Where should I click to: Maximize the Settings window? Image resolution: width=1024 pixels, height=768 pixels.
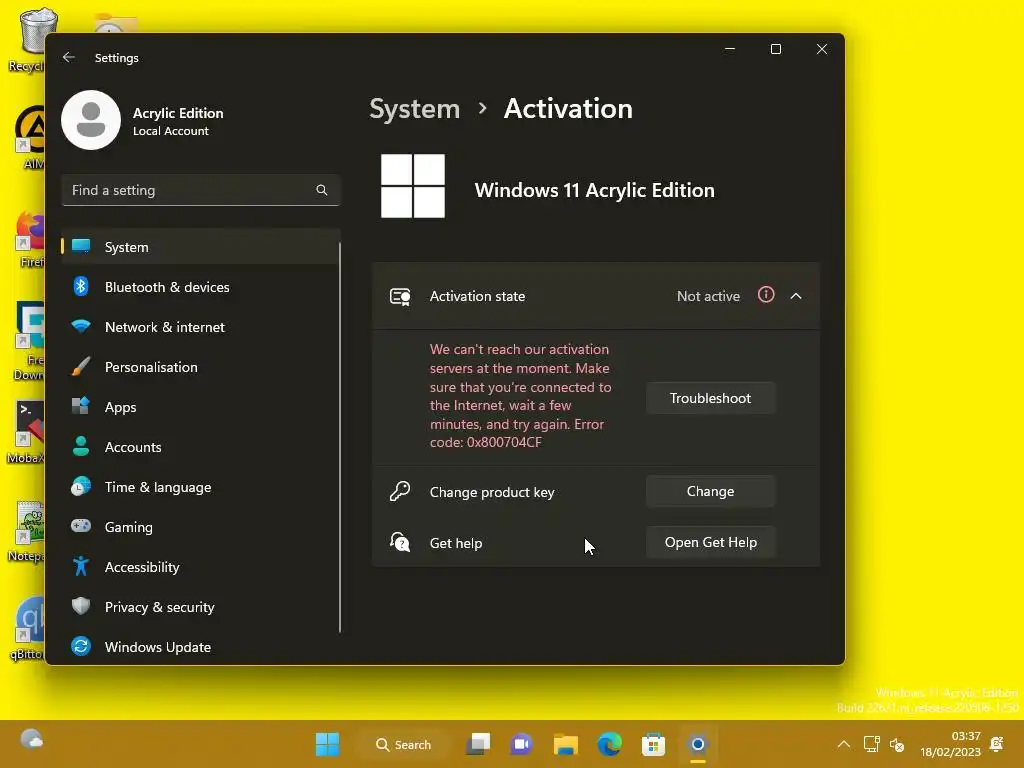(776, 49)
